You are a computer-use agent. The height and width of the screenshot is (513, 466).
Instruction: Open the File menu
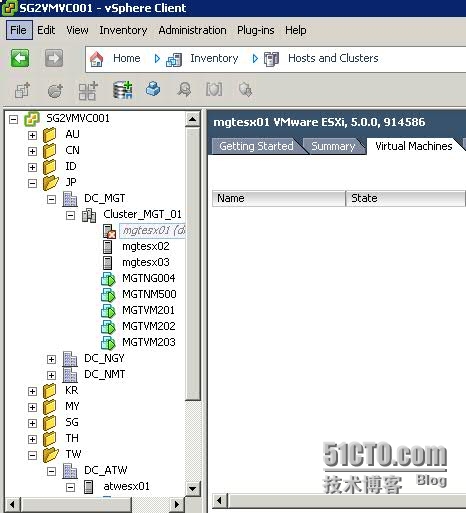(x=19, y=30)
